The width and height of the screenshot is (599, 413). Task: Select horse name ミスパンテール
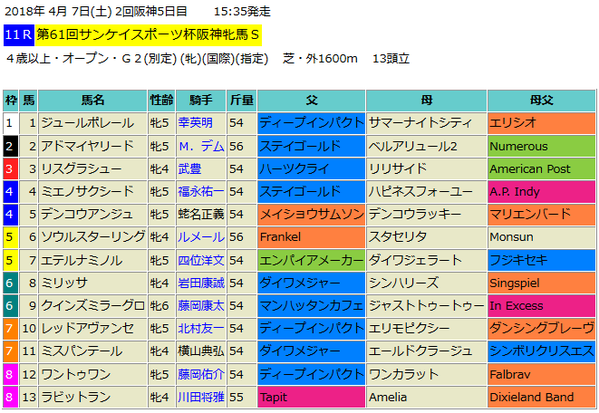point(82,351)
